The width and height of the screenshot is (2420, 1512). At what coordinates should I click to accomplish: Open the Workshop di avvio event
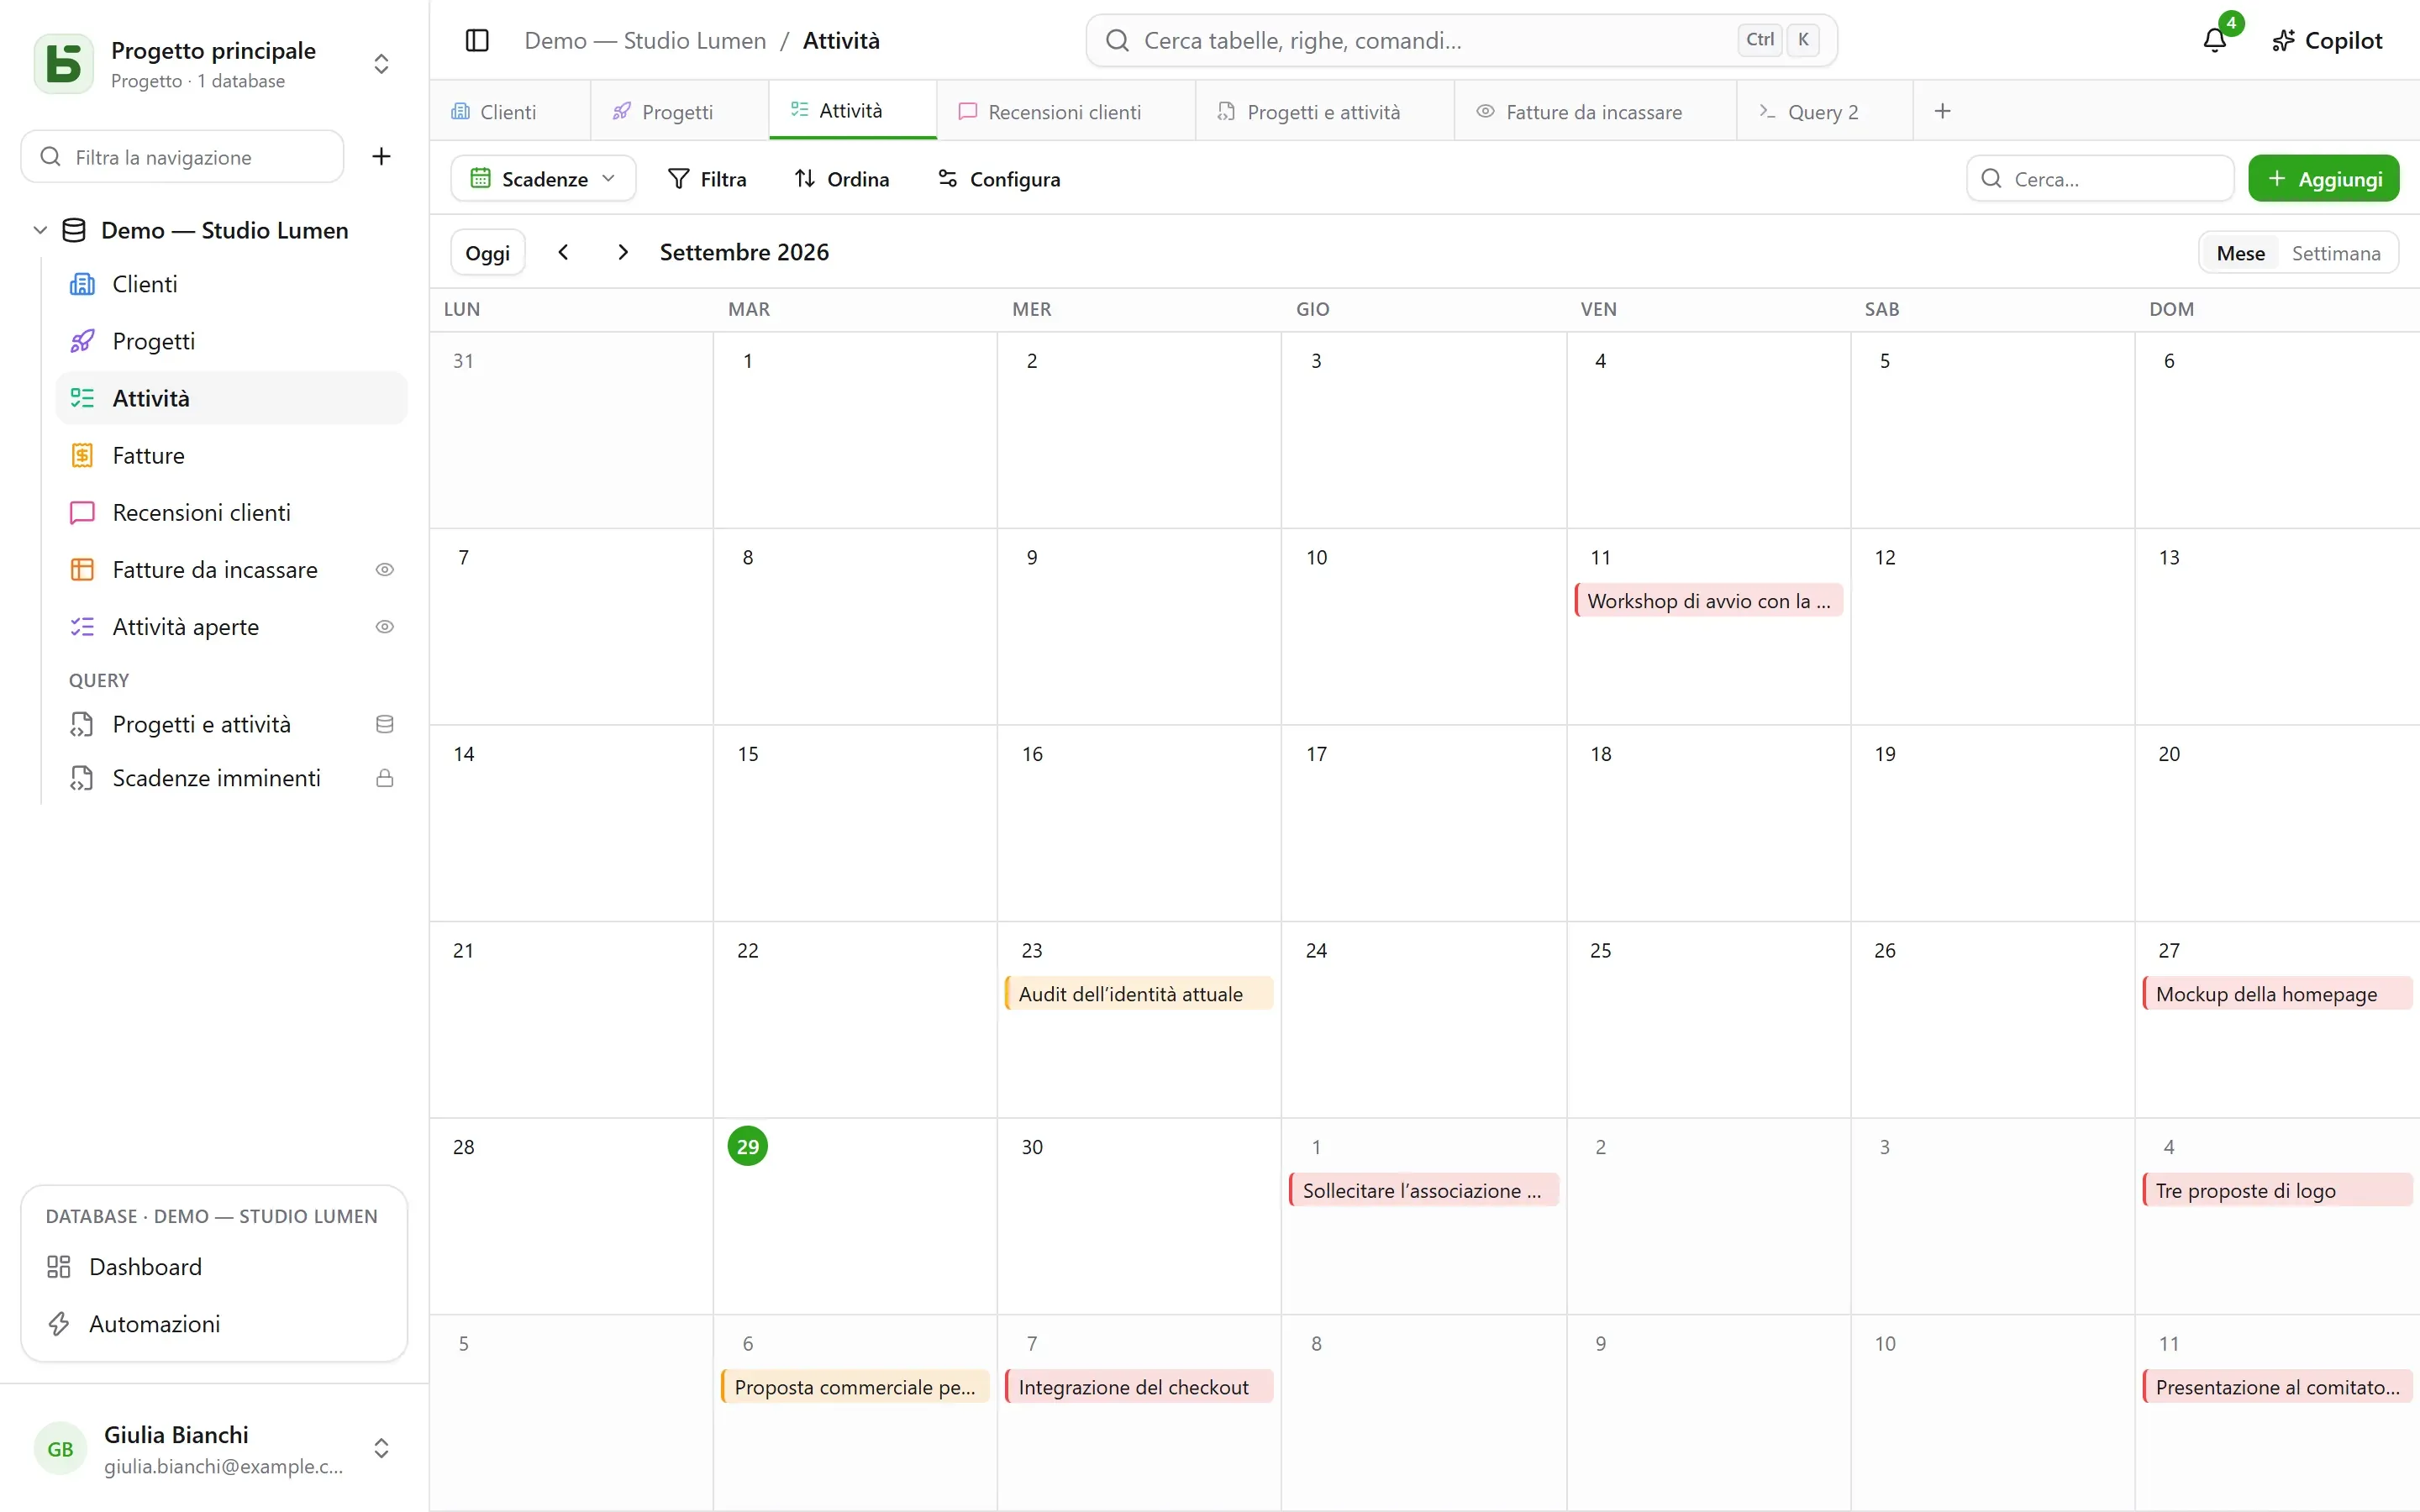[x=1709, y=601]
